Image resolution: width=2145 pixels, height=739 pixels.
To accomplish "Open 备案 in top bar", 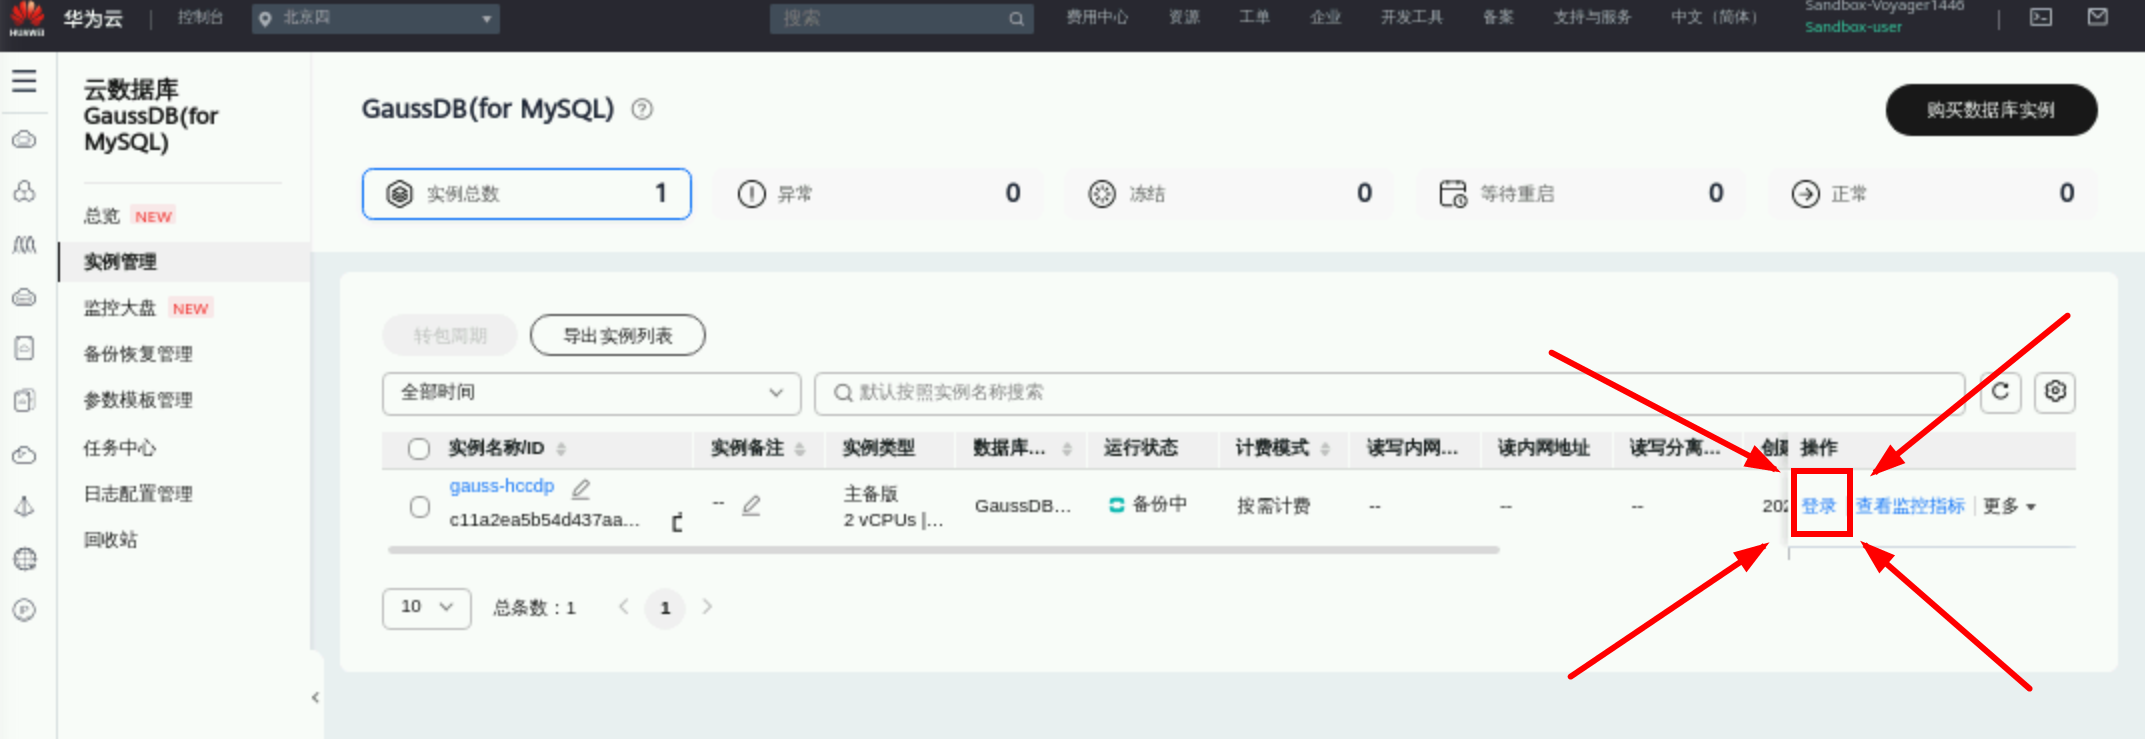I will (1498, 17).
